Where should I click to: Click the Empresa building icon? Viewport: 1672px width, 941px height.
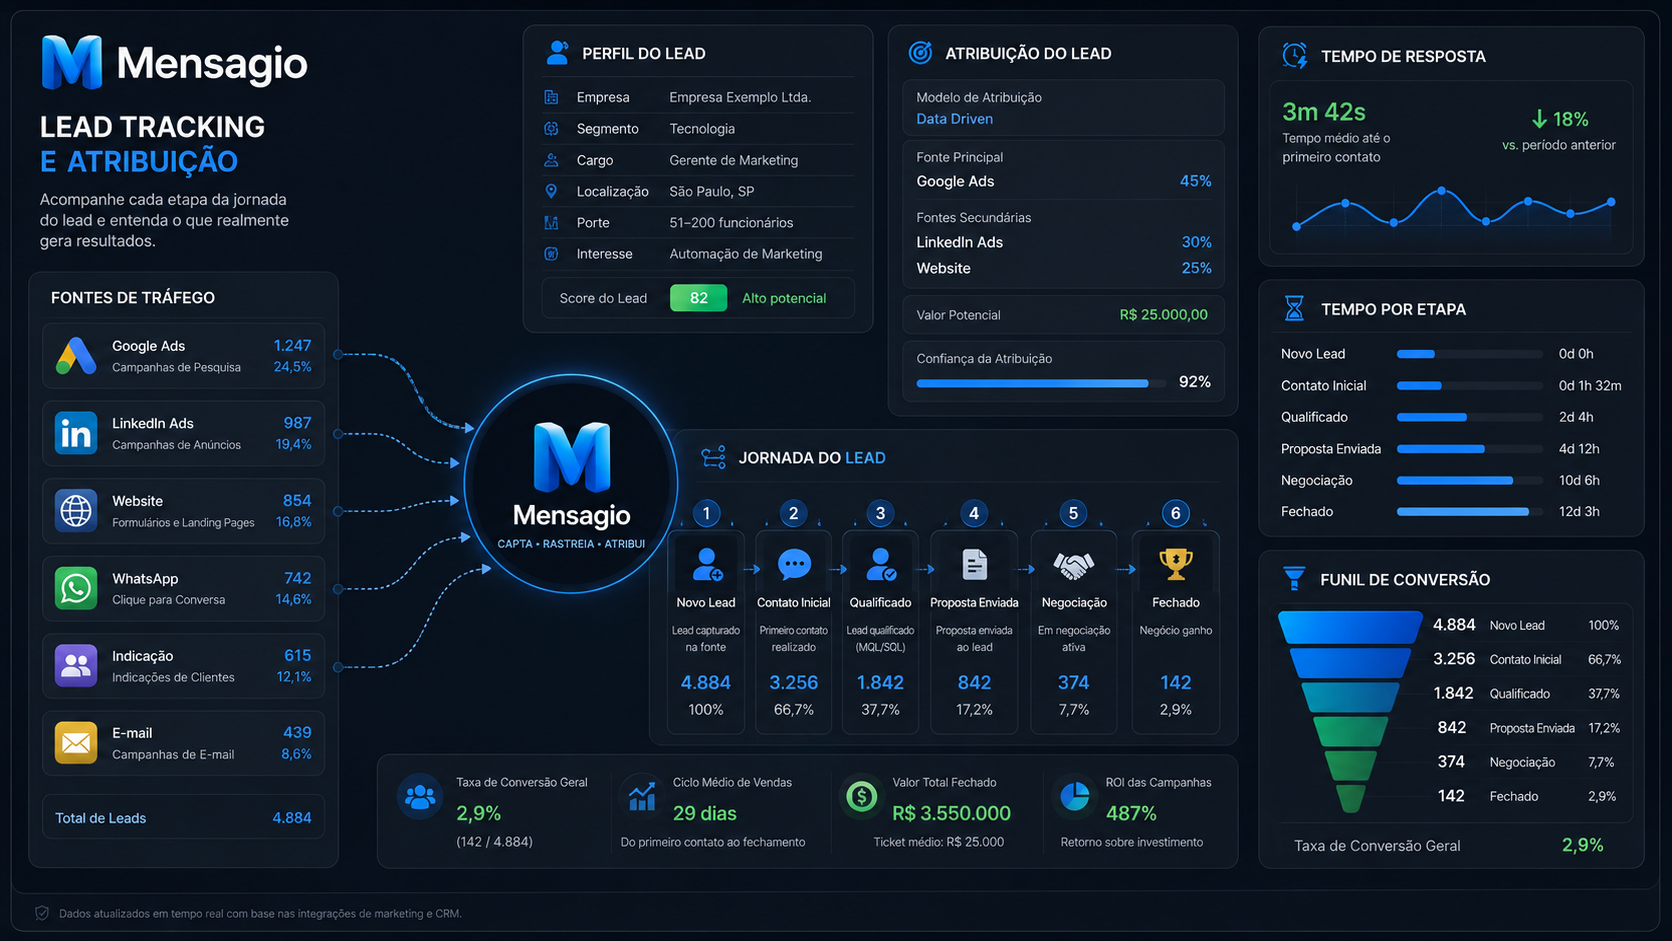551,97
